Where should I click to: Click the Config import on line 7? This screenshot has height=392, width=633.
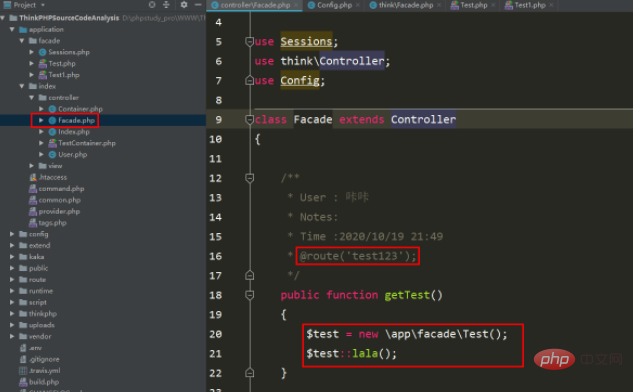coord(300,80)
